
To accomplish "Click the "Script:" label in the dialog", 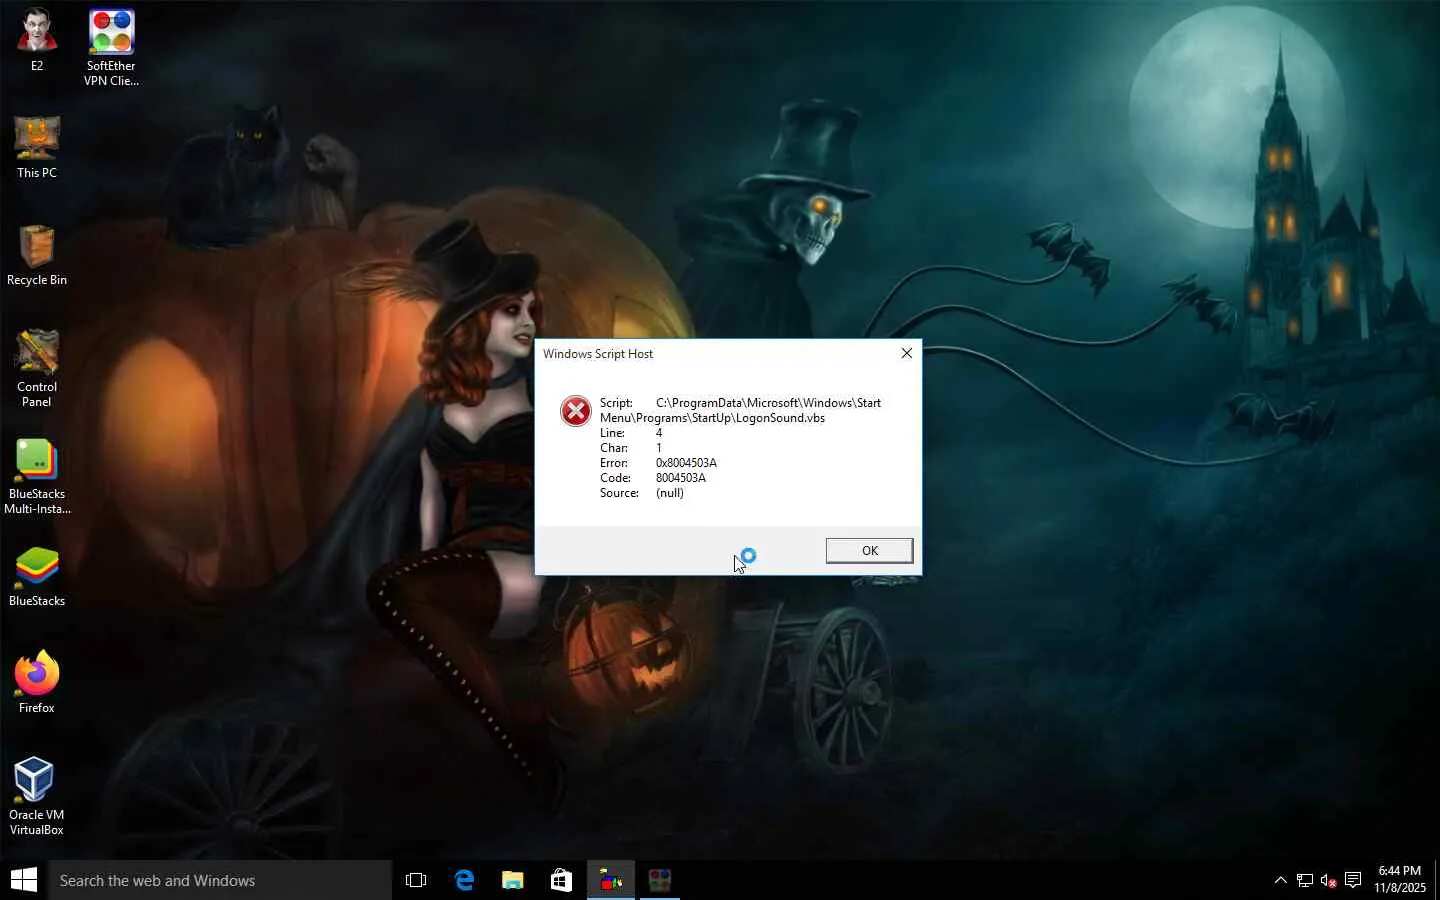I will click(616, 403).
